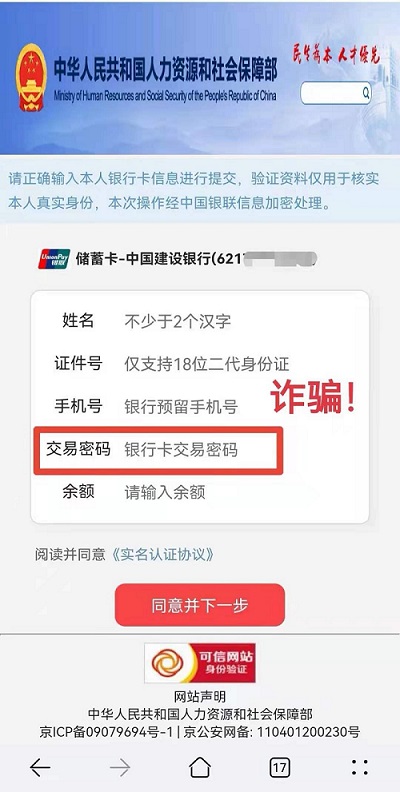
Task: Tap the UnionPay card logo
Action: point(54,259)
